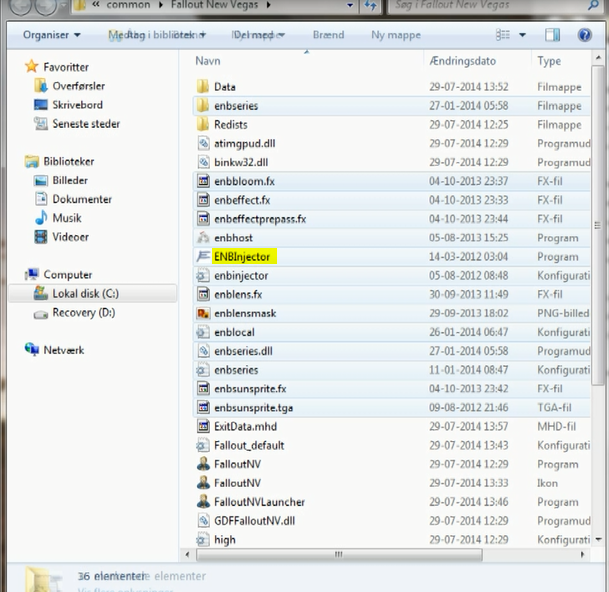Screen dimensions: 609x592
Task: Select Computer in navigation pane
Action: tap(68, 275)
